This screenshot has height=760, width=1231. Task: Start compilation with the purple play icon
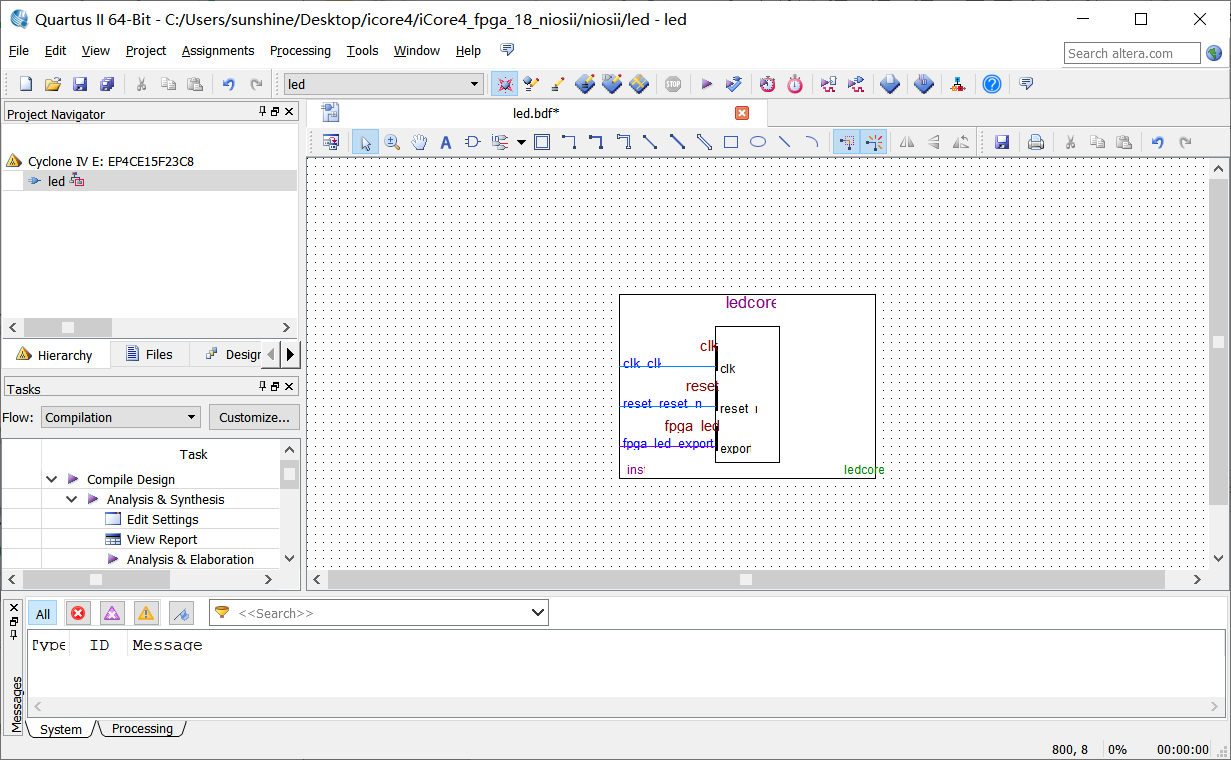point(706,84)
